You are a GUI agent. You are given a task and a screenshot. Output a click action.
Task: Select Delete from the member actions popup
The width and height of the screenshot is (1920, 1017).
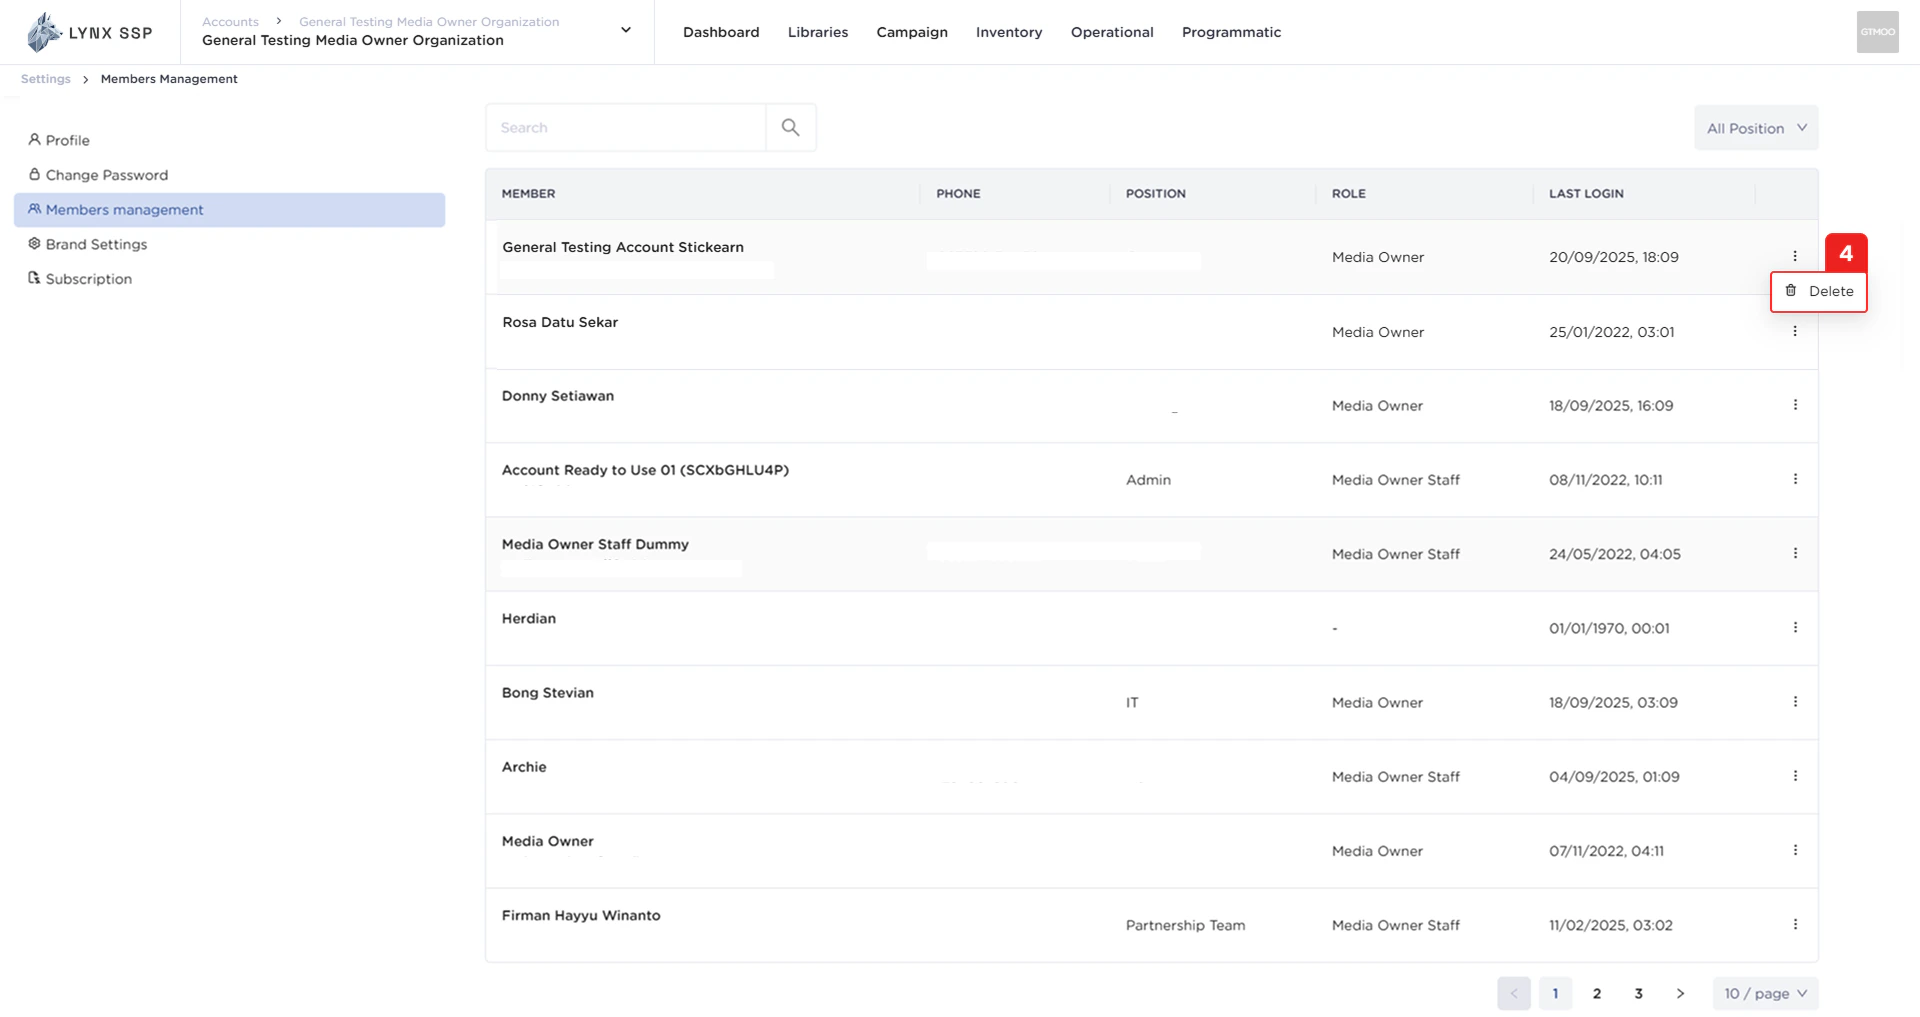point(1819,292)
